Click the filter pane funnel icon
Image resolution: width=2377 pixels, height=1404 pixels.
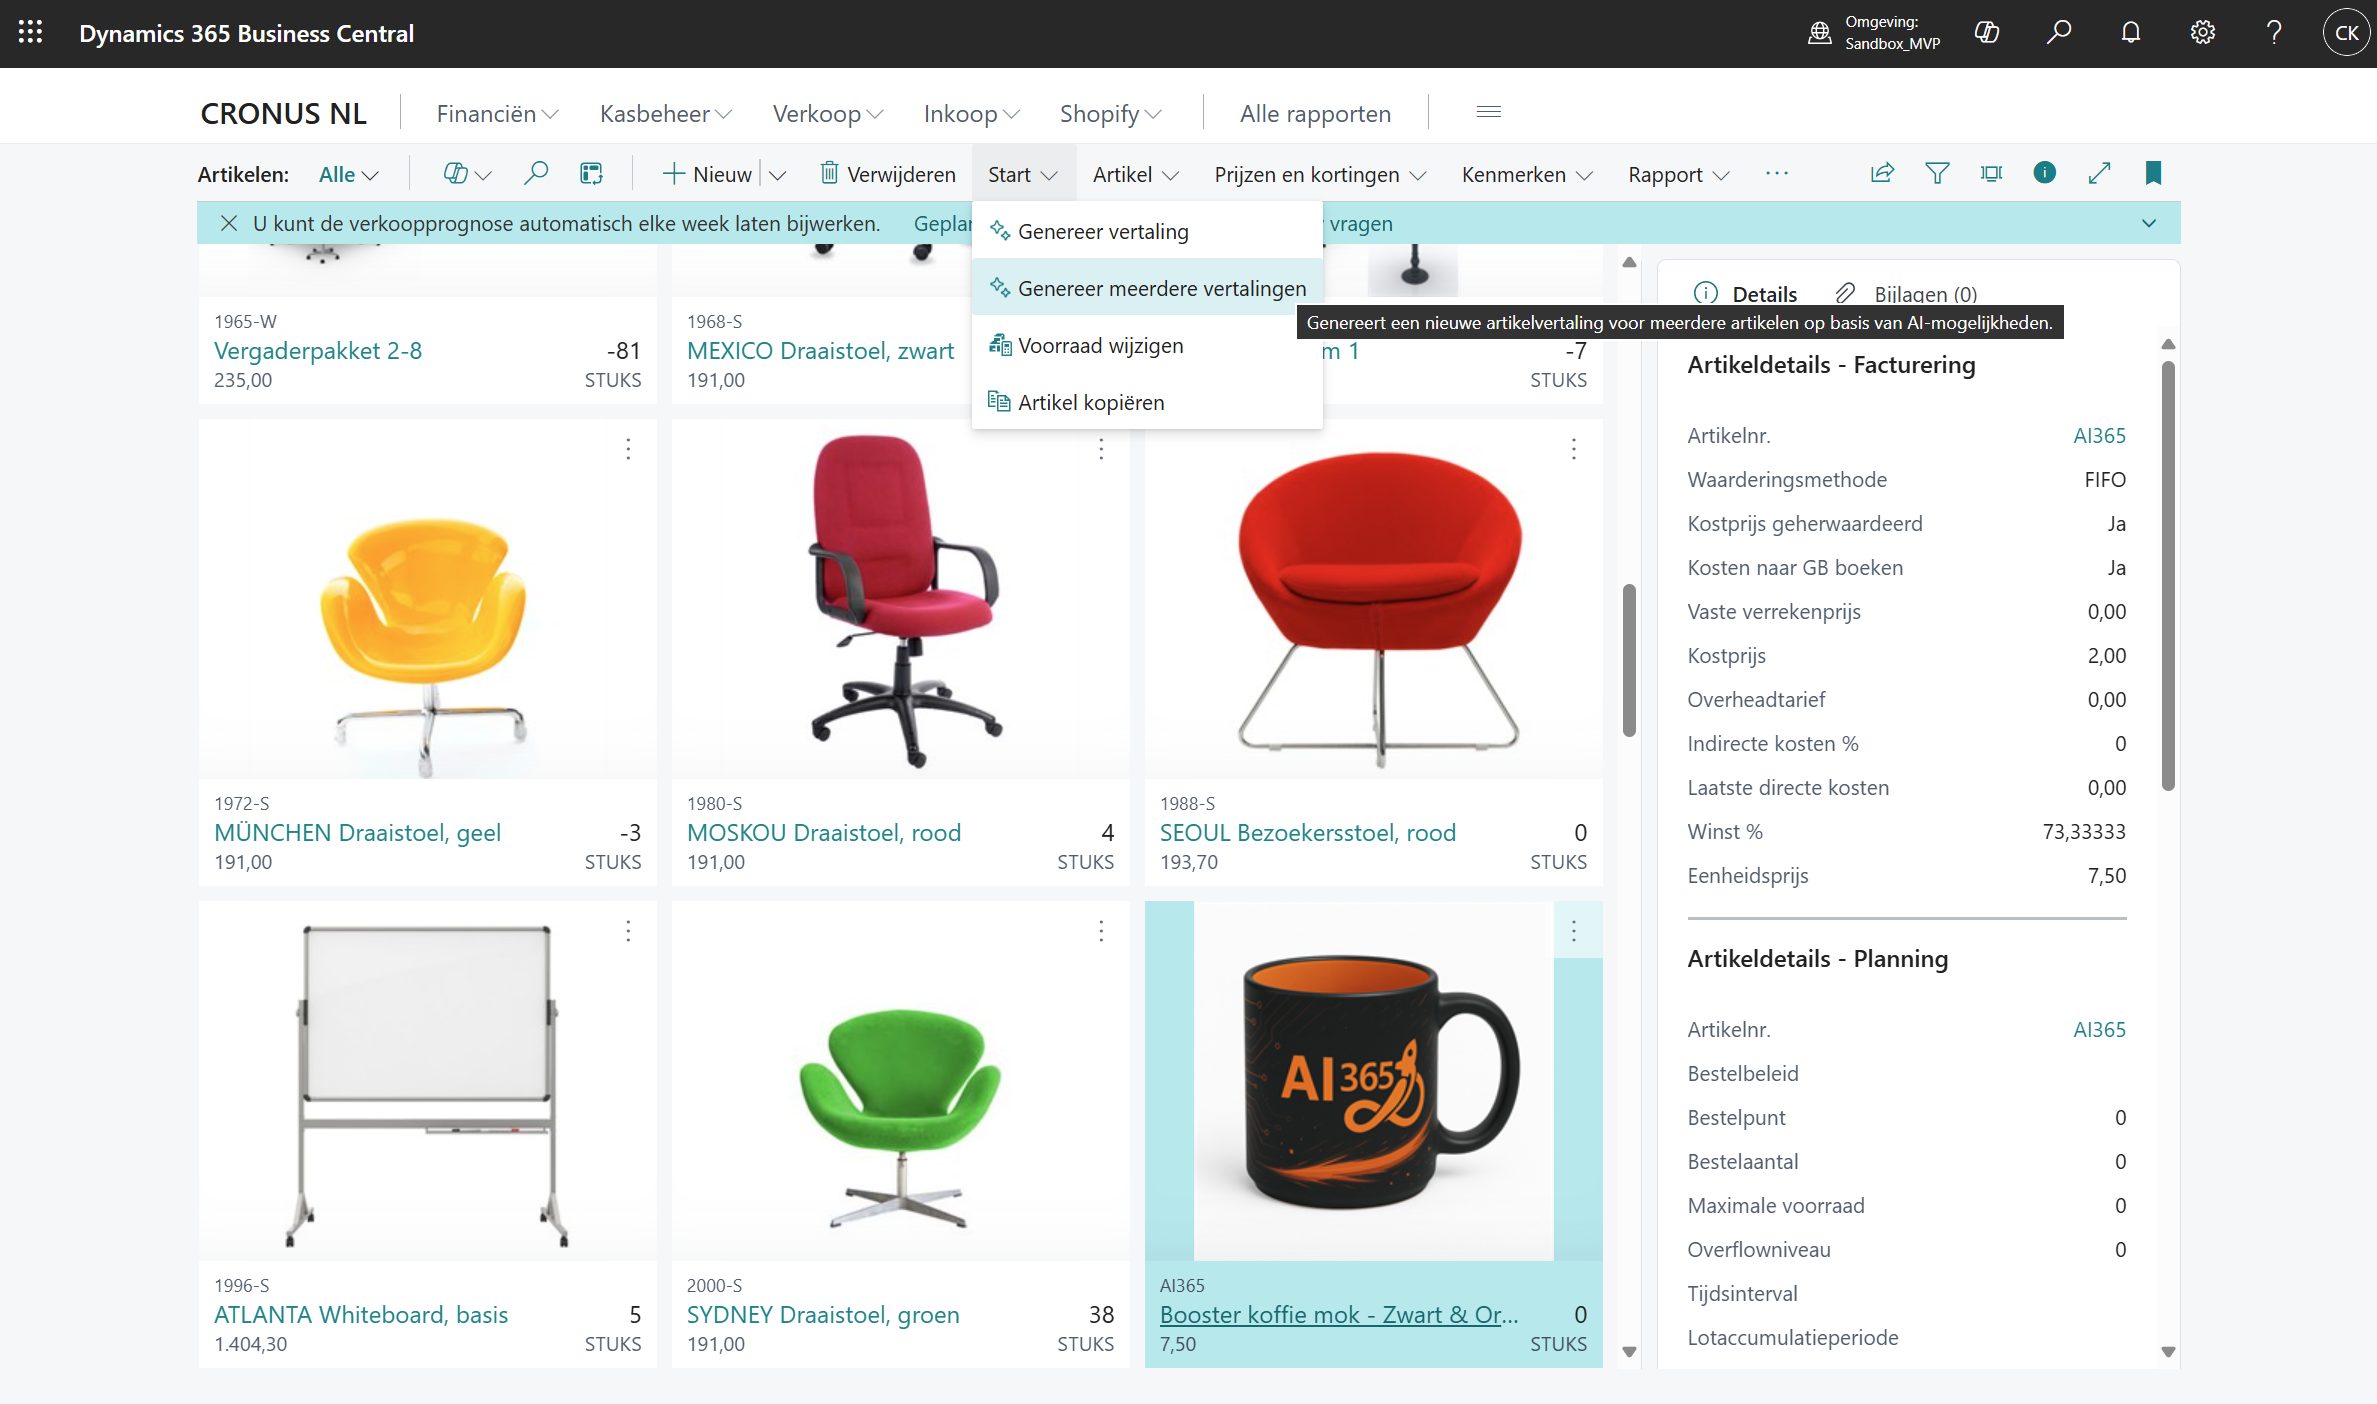(1936, 174)
